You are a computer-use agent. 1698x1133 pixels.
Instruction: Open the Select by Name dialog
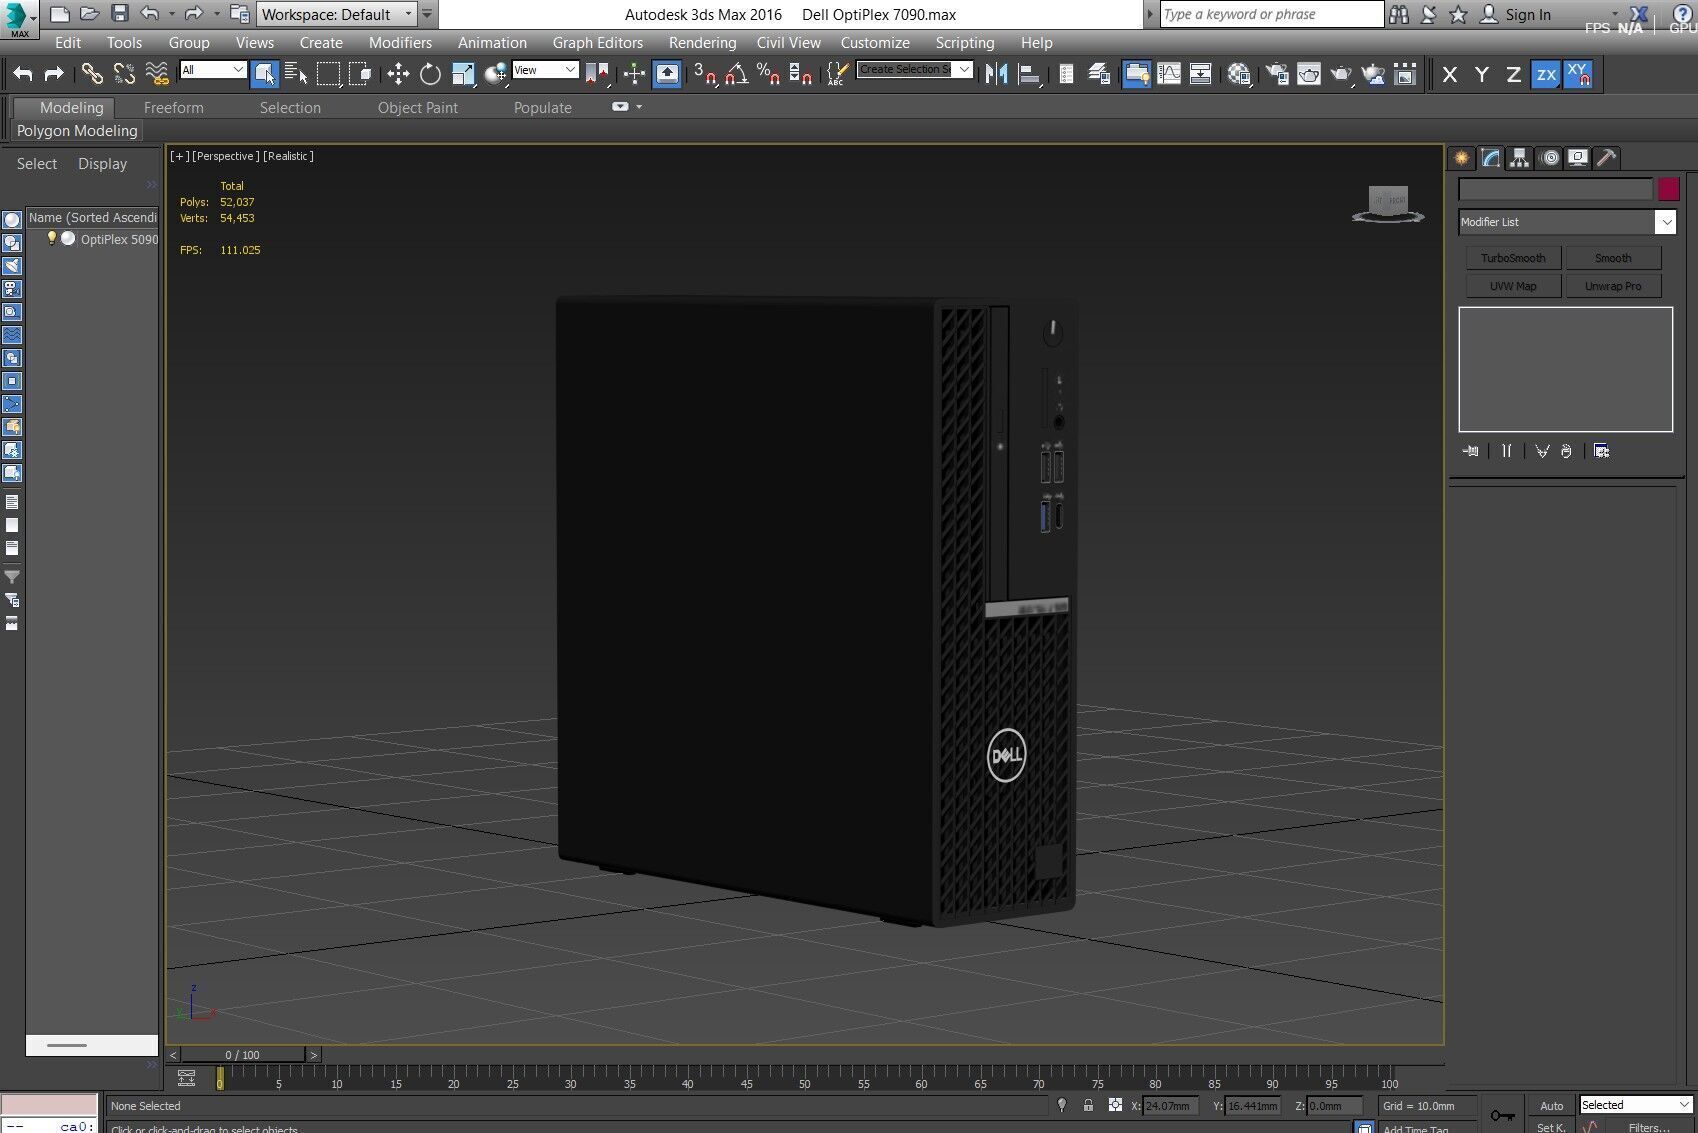tap(296, 73)
